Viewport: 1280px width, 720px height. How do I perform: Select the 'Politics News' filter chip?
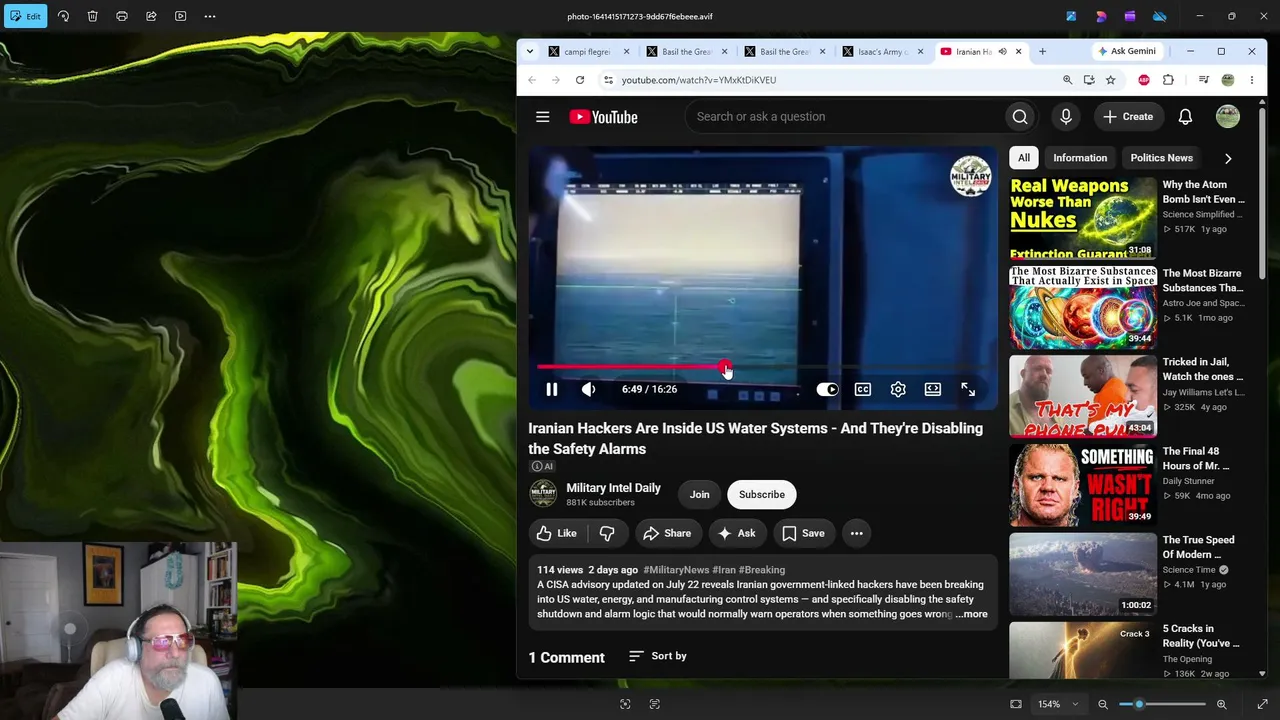(1161, 158)
